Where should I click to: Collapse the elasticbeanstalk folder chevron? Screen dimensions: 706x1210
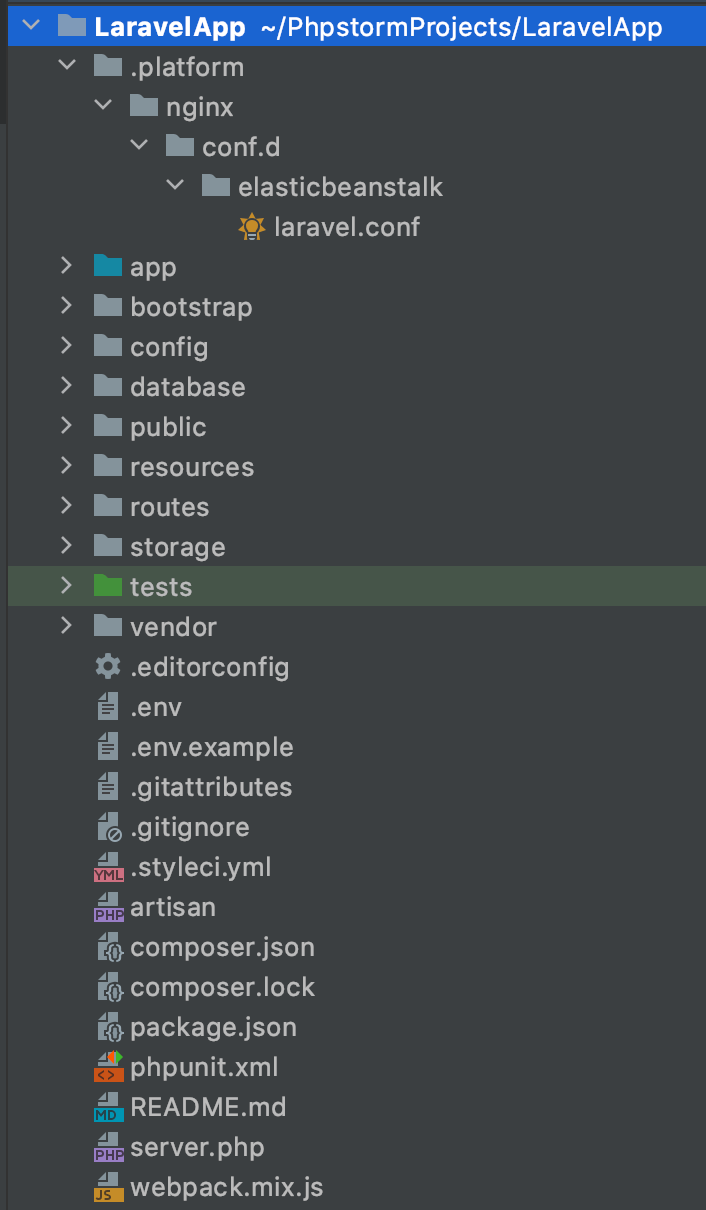click(x=175, y=186)
